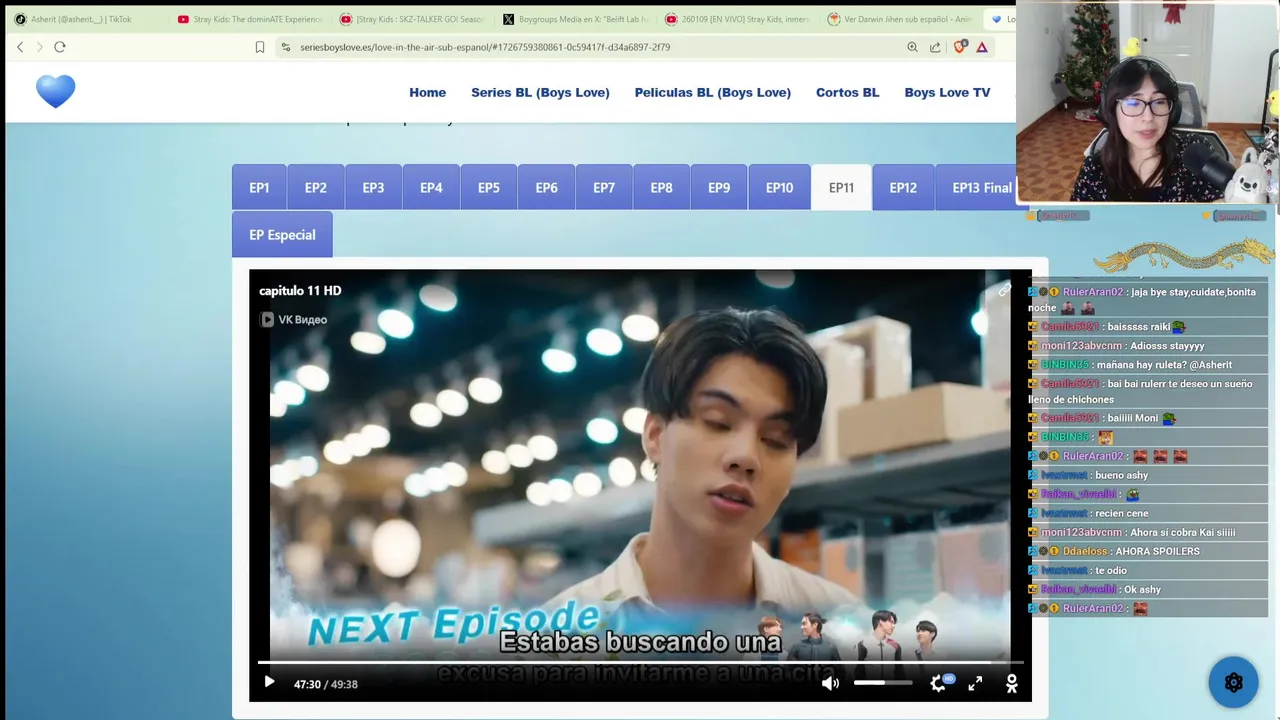The image size is (1280, 720).
Task: Adjust the video volume slider
Action: coord(883,683)
